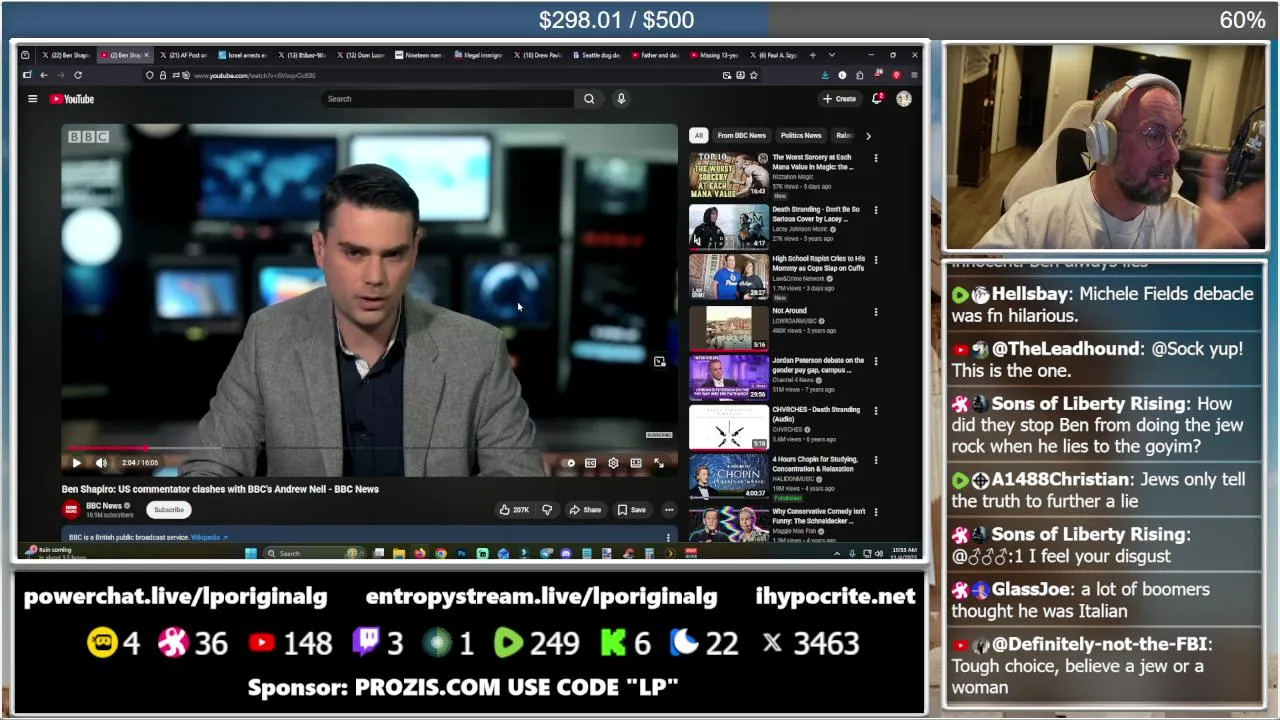Open a new browser tab with plus
The image size is (1280, 720).
(x=813, y=55)
